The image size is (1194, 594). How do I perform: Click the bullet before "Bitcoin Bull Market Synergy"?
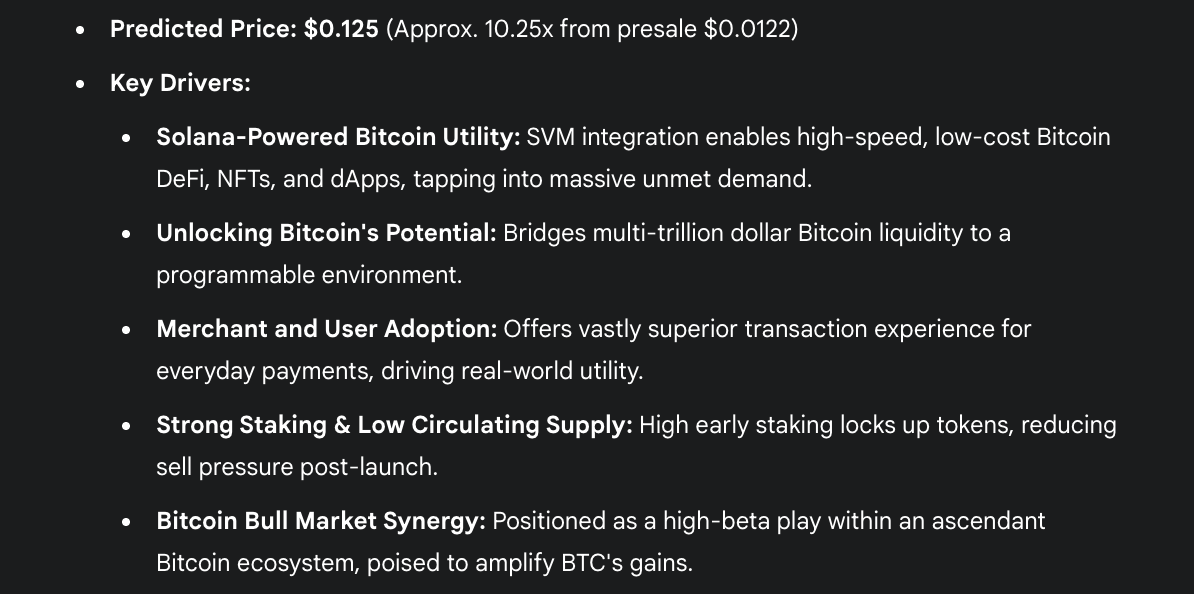pos(126,522)
